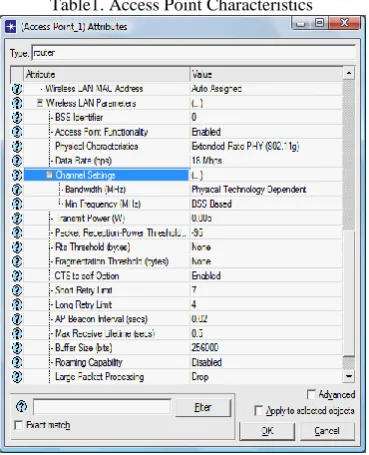The height and width of the screenshot is (455, 369).
Task: Click help icon beside Wireless LAN MAC Address
Action: tap(17, 89)
